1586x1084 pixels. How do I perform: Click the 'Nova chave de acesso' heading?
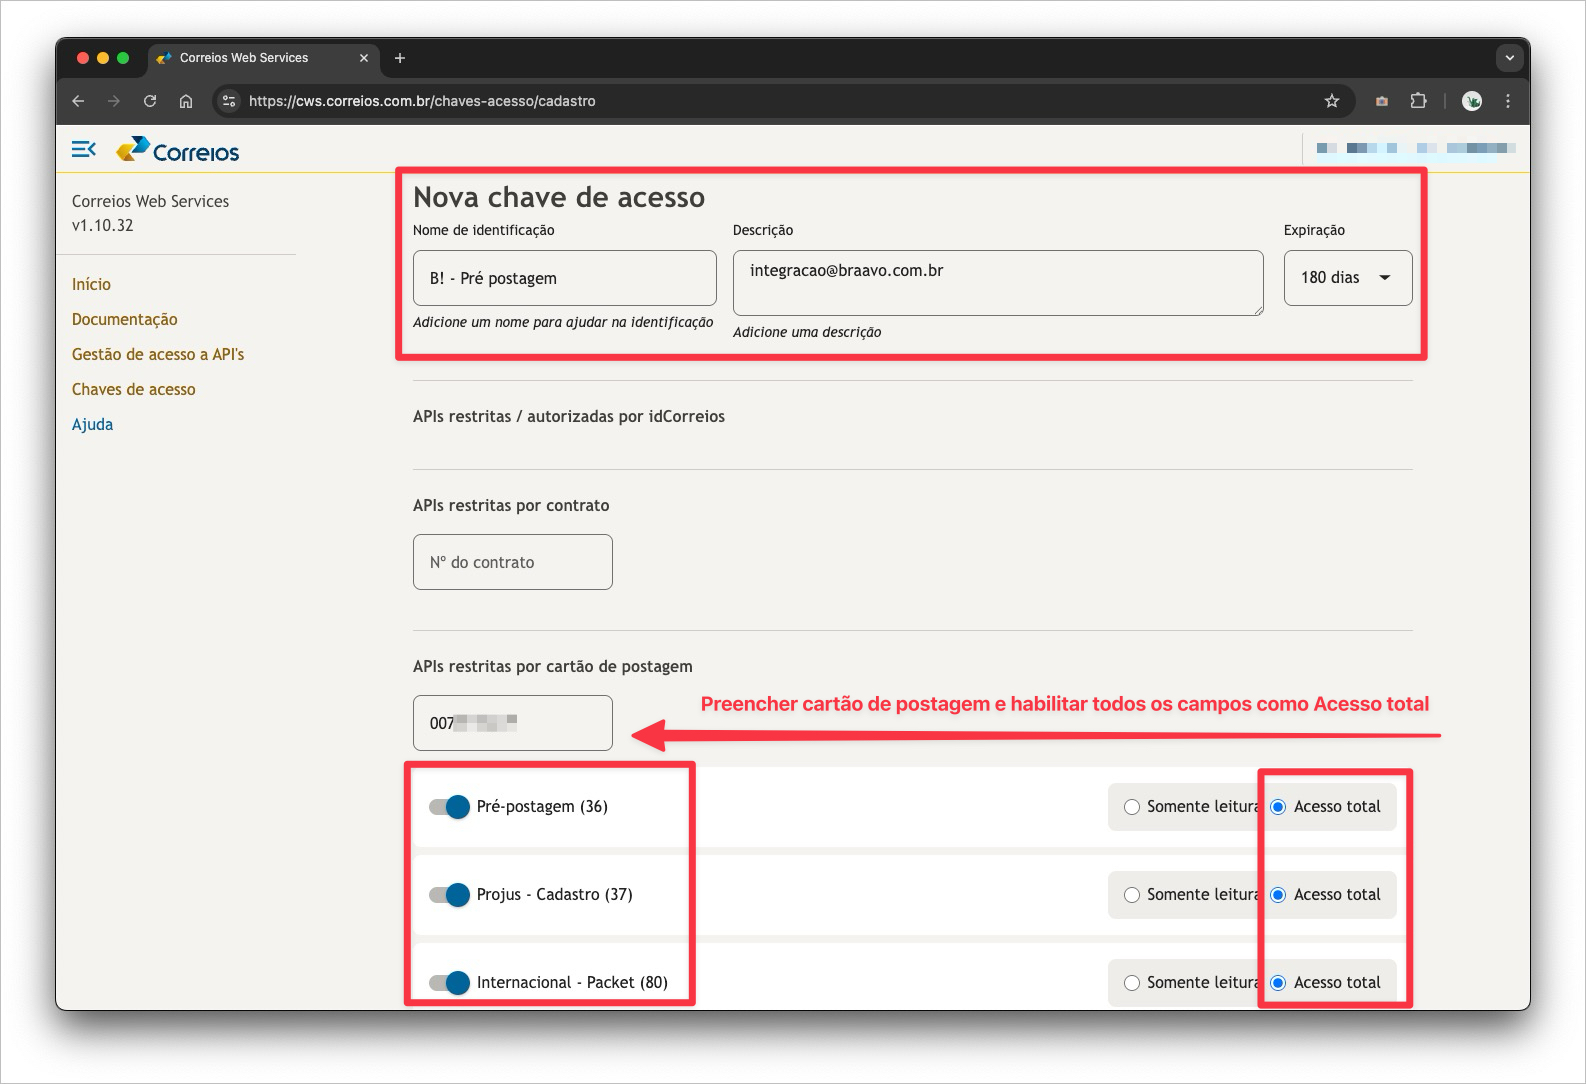[x=559, y=197]
